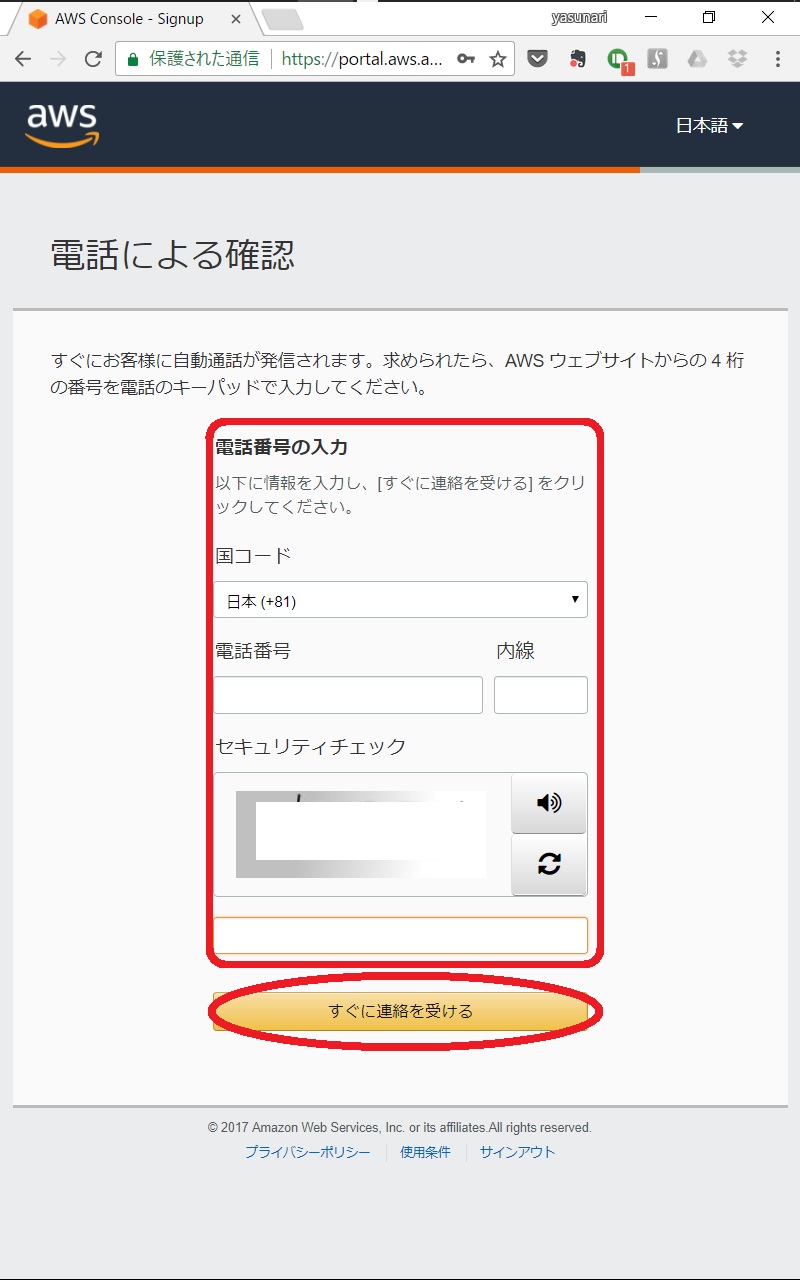Open the gray S extension icon
The height and width of the screenshot is (1280, 800).
click(657, 59)
